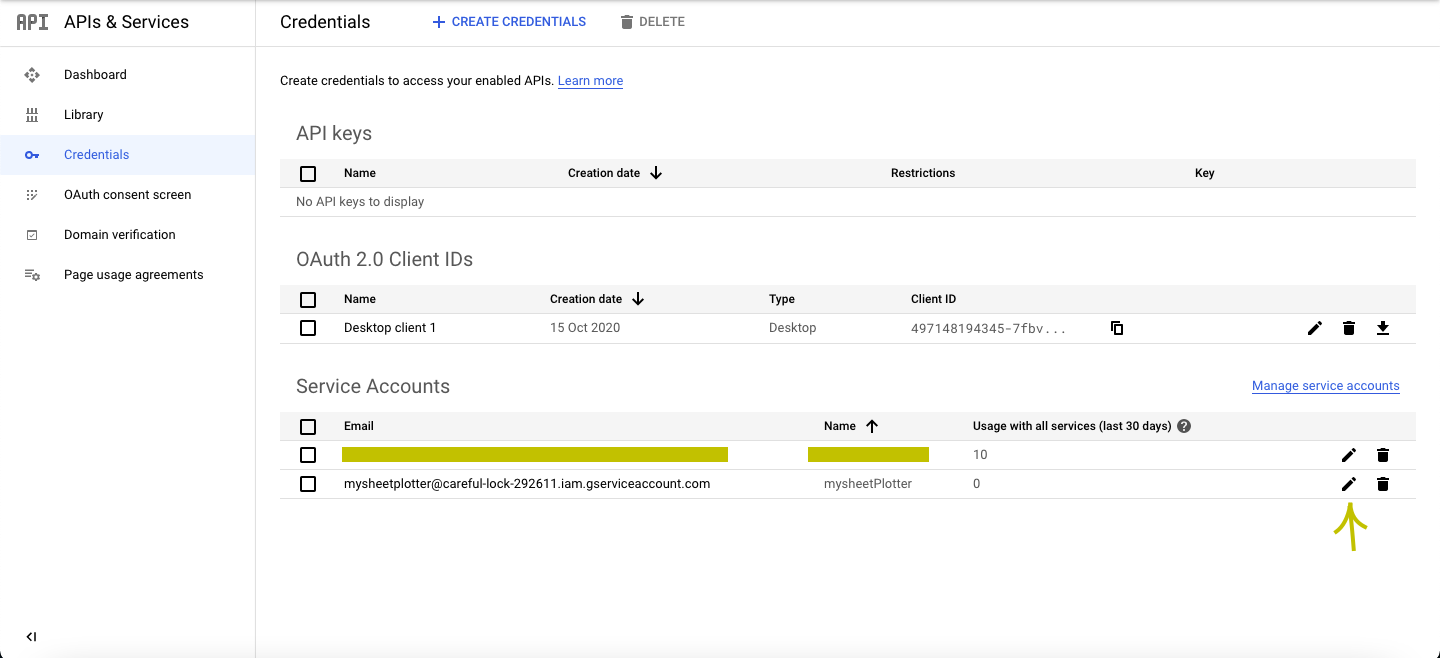Sort service accounts by Name arrow
This screenshot has width=1440, height=658.
point(872,426)
